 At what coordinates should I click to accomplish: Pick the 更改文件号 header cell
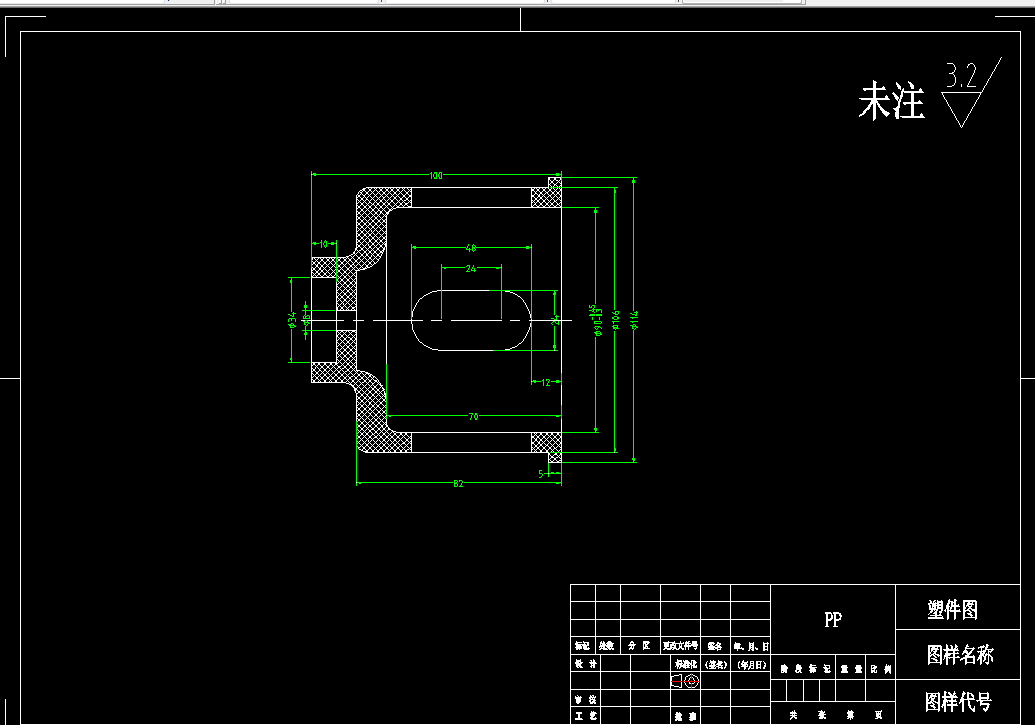coord(681,646)
